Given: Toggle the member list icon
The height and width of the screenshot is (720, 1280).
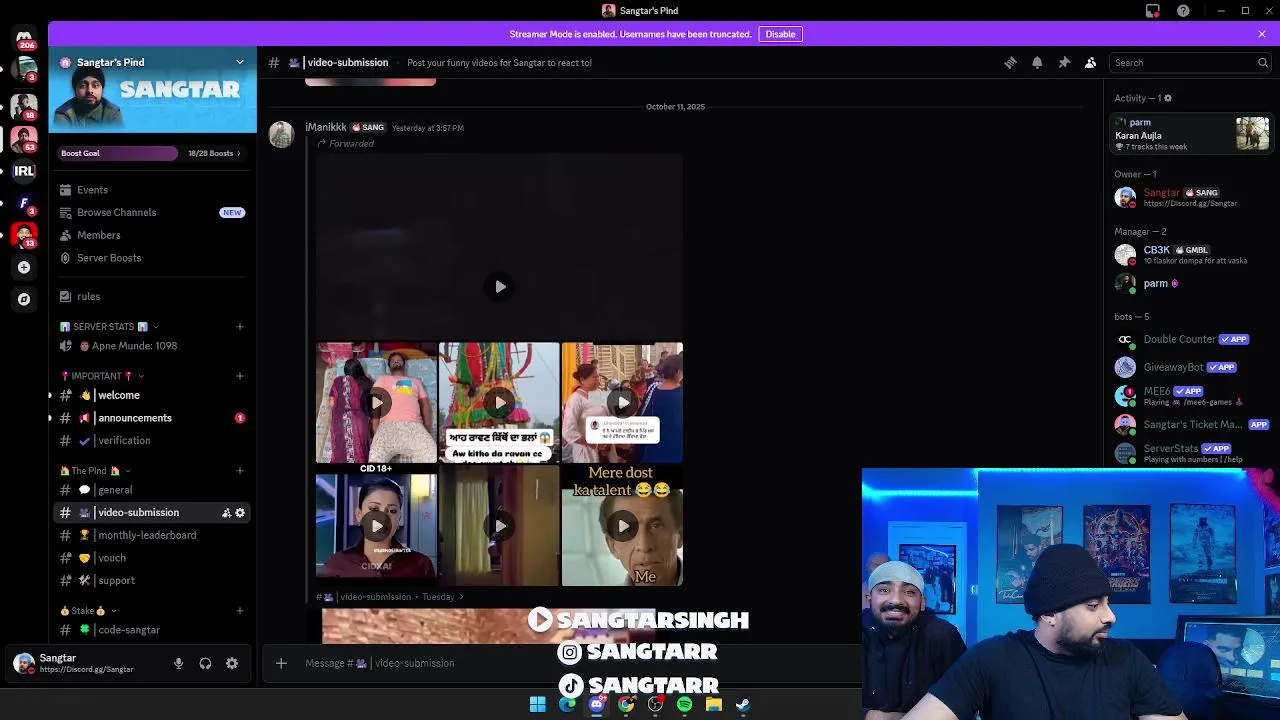Looking at the screenshot, I should [x=1091, y=62].
